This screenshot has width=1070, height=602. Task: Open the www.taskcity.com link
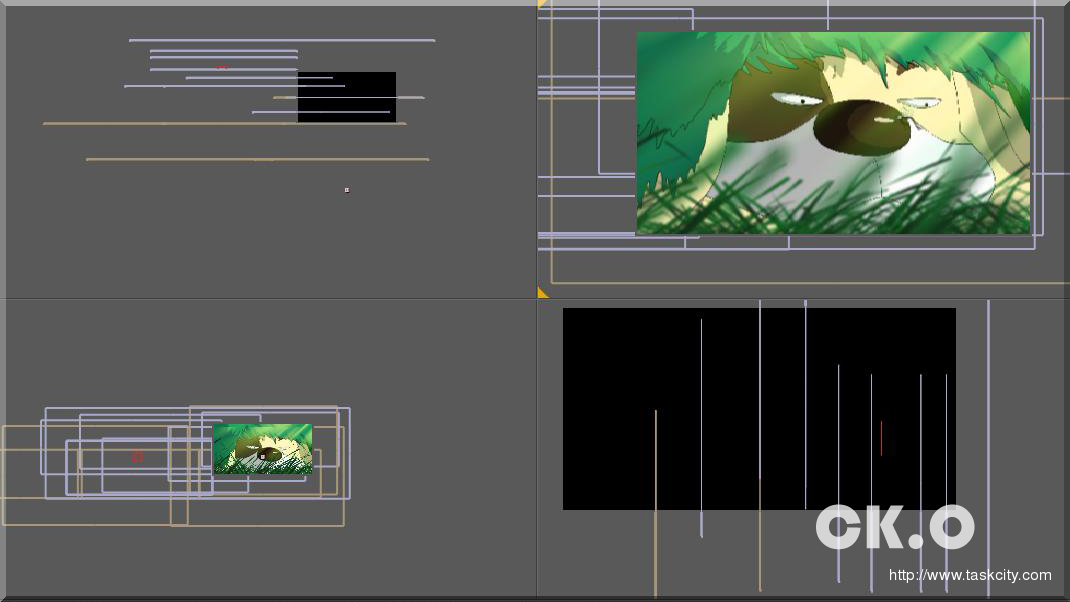click(x=969, y=575)
